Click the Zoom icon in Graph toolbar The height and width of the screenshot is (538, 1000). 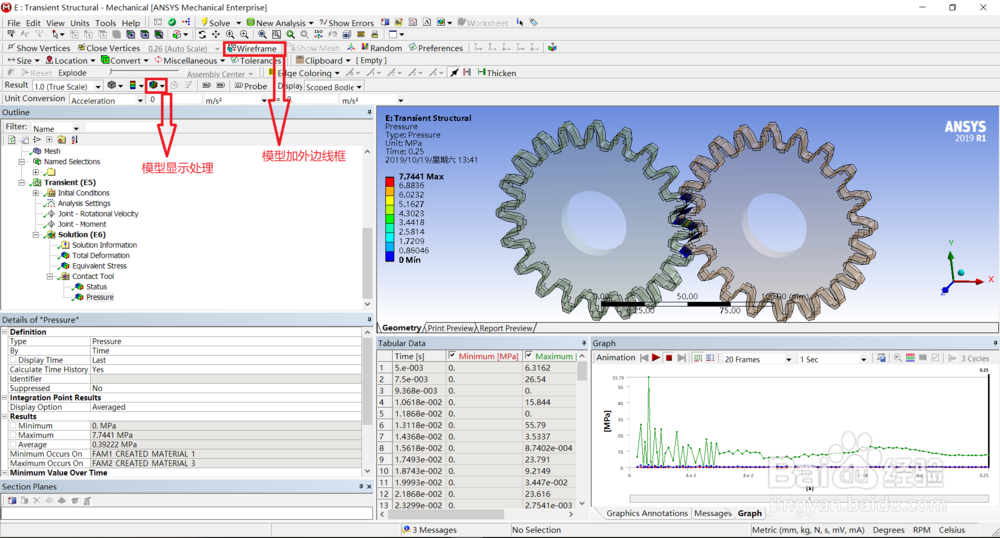[x=897, y=358]
